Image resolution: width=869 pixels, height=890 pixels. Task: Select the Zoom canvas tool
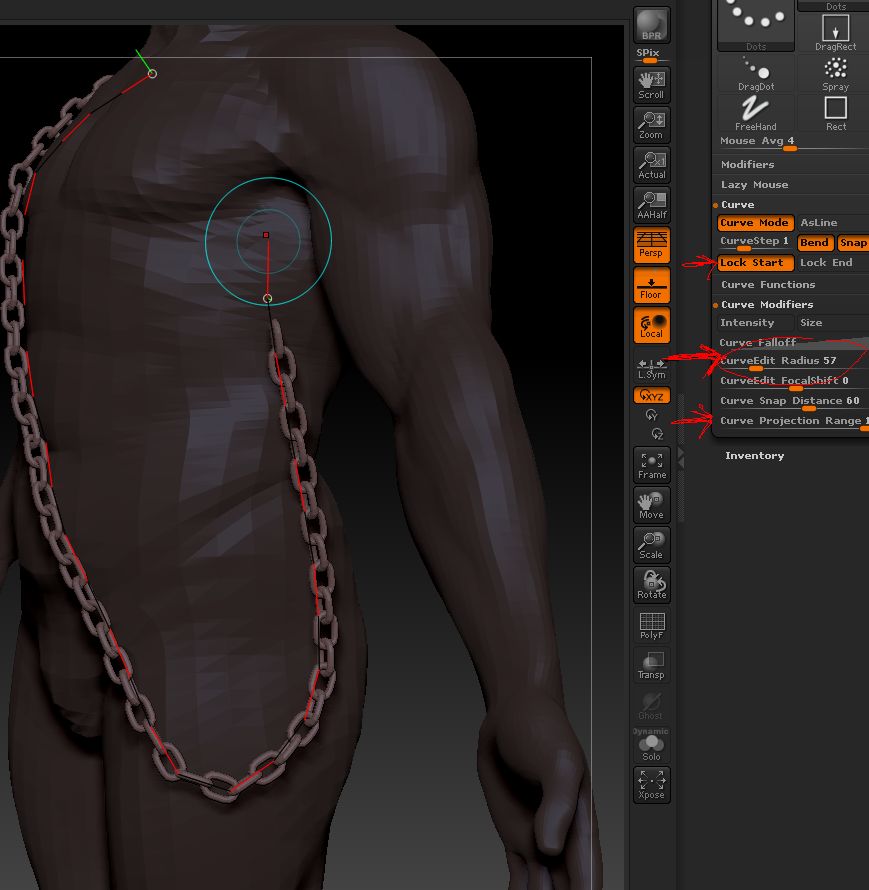coord(652,125)
